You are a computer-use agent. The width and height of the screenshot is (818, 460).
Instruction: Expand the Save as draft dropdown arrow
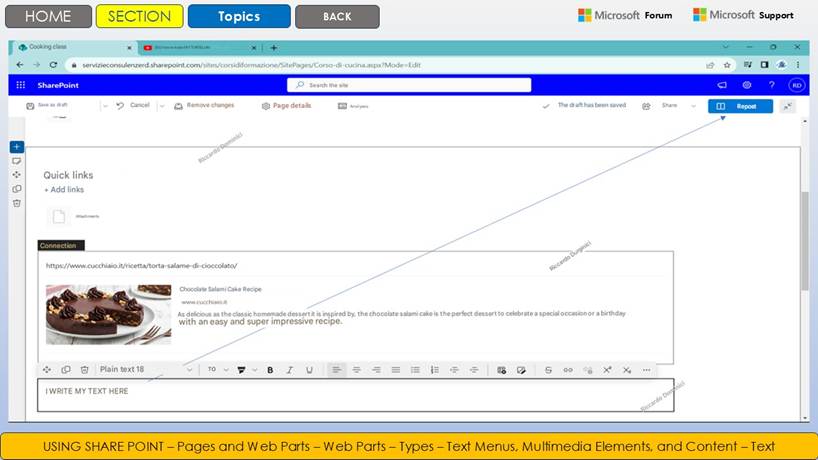[x=105, y=106]
